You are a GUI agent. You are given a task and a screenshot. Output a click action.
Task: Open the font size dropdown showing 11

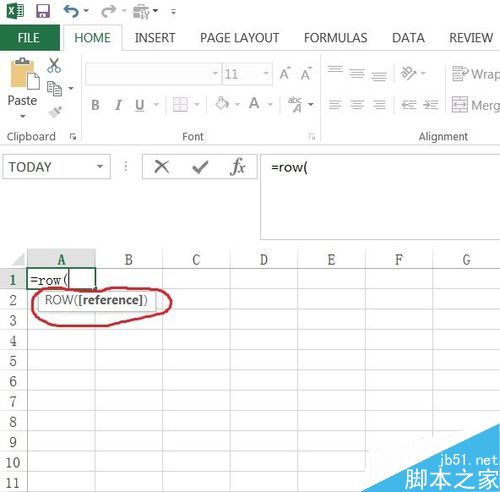(266, 73)
